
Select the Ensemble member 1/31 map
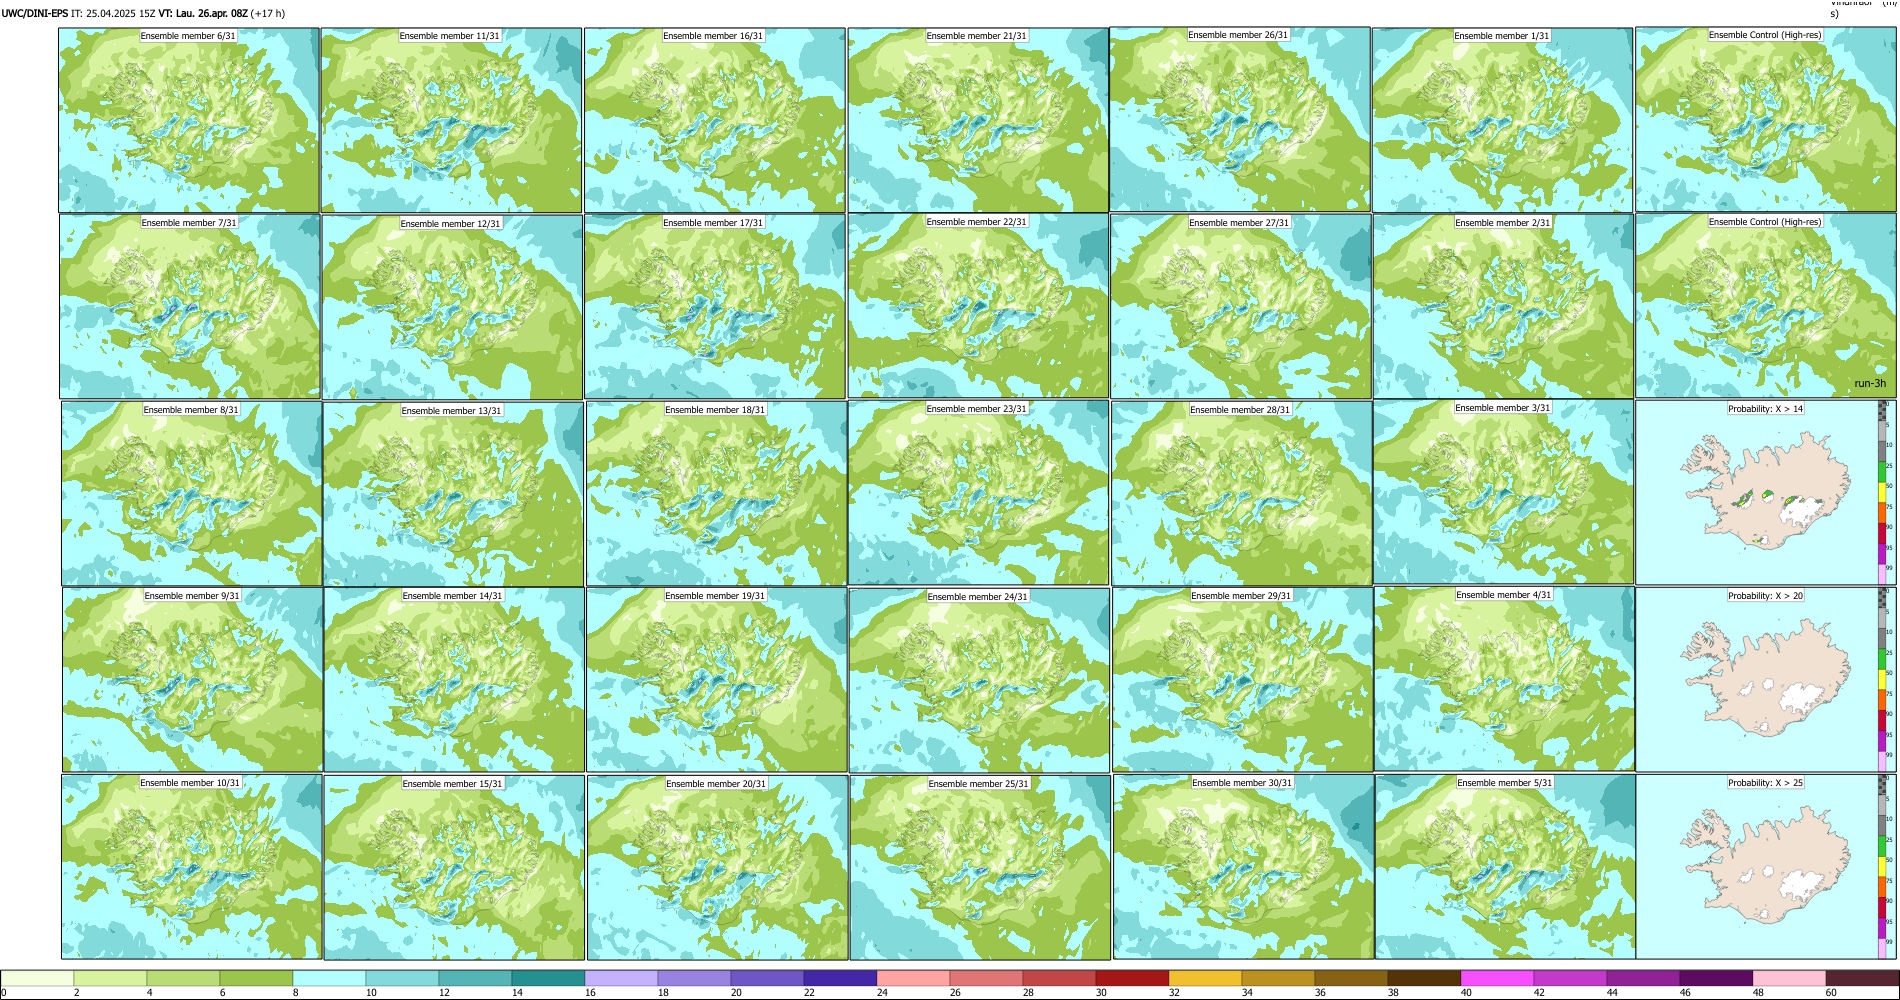point(1503,120)
